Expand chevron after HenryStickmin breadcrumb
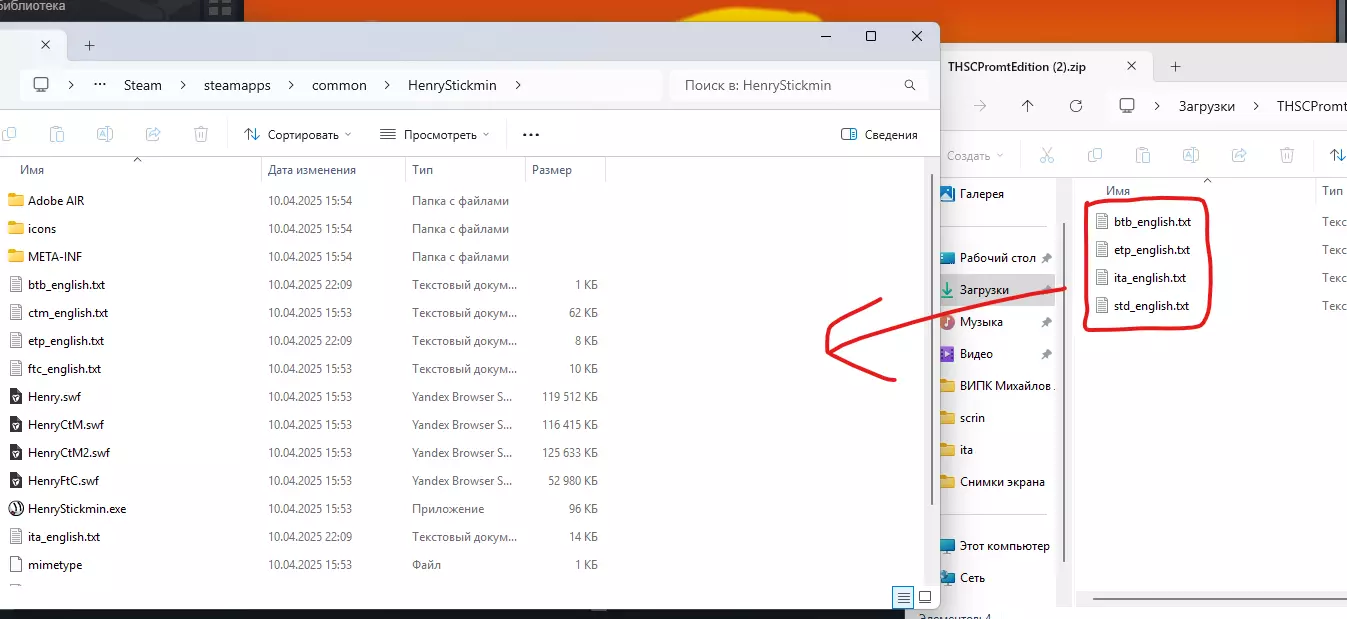The width and height of the screenshot is (1347, 619). 518,85
